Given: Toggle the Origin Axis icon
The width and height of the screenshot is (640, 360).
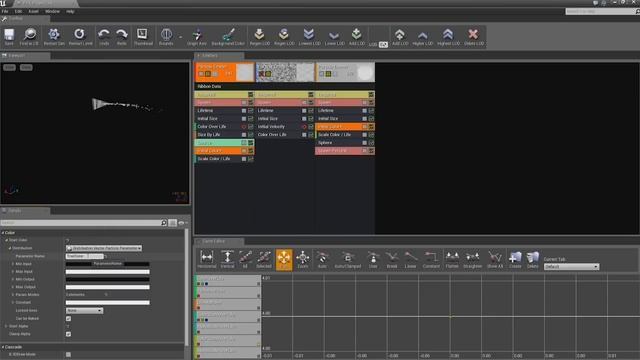Looking at the screenshot, I should [197, 35].
